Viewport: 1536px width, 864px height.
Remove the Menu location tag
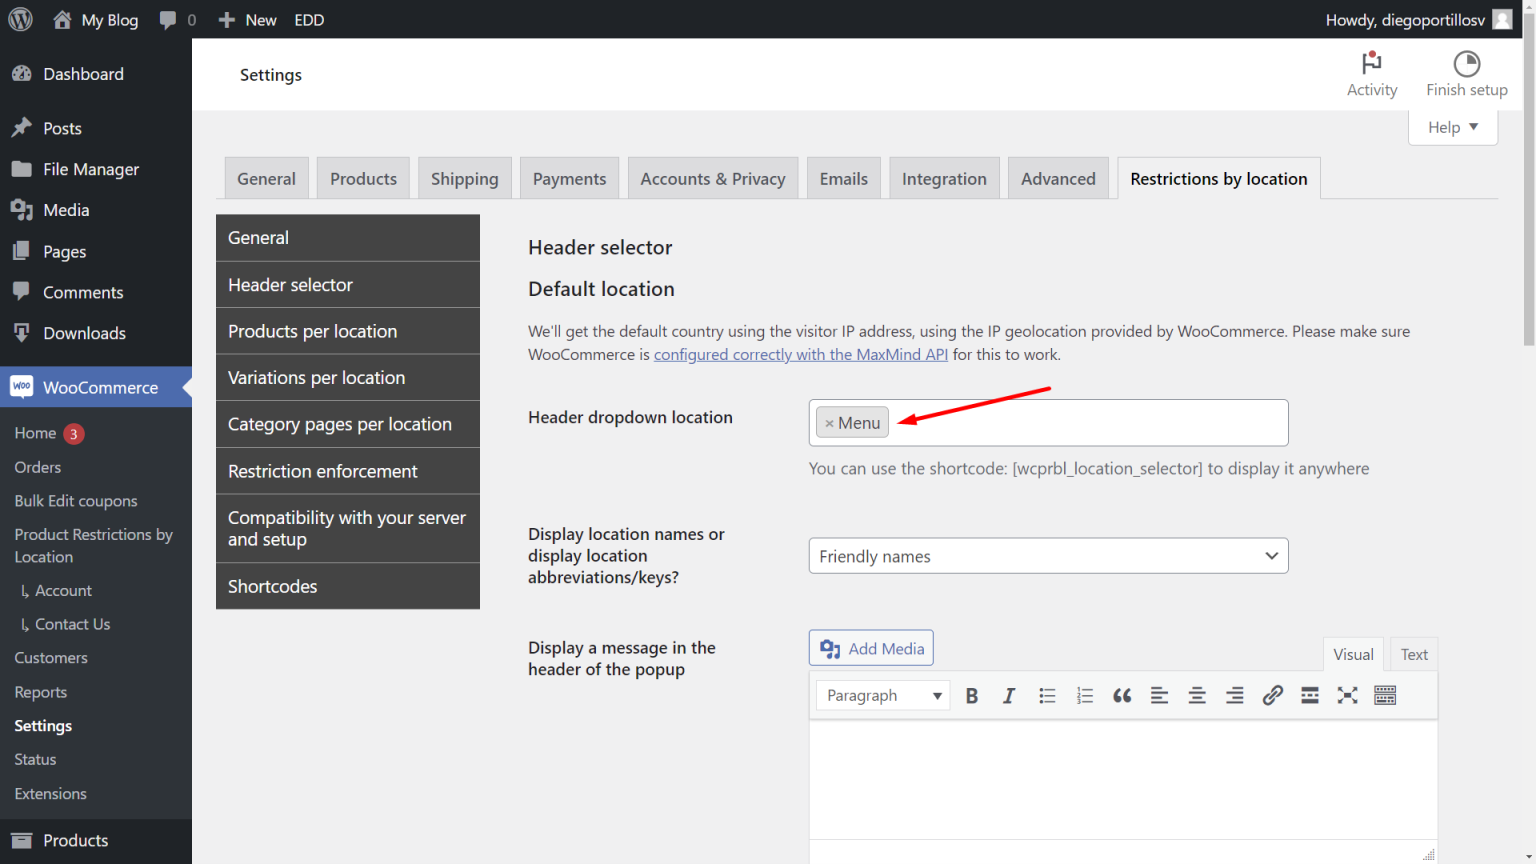[x=829, y=422]
